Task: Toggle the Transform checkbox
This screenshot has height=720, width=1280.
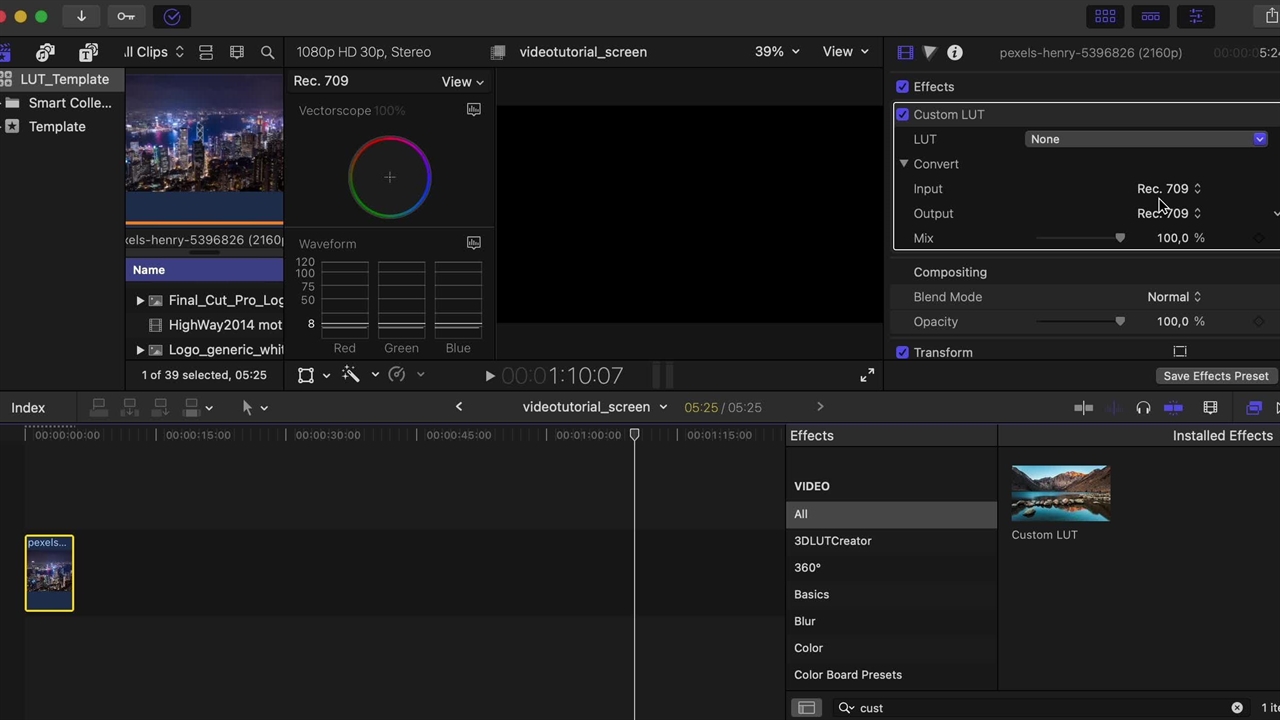Action: tap(903, 353)
